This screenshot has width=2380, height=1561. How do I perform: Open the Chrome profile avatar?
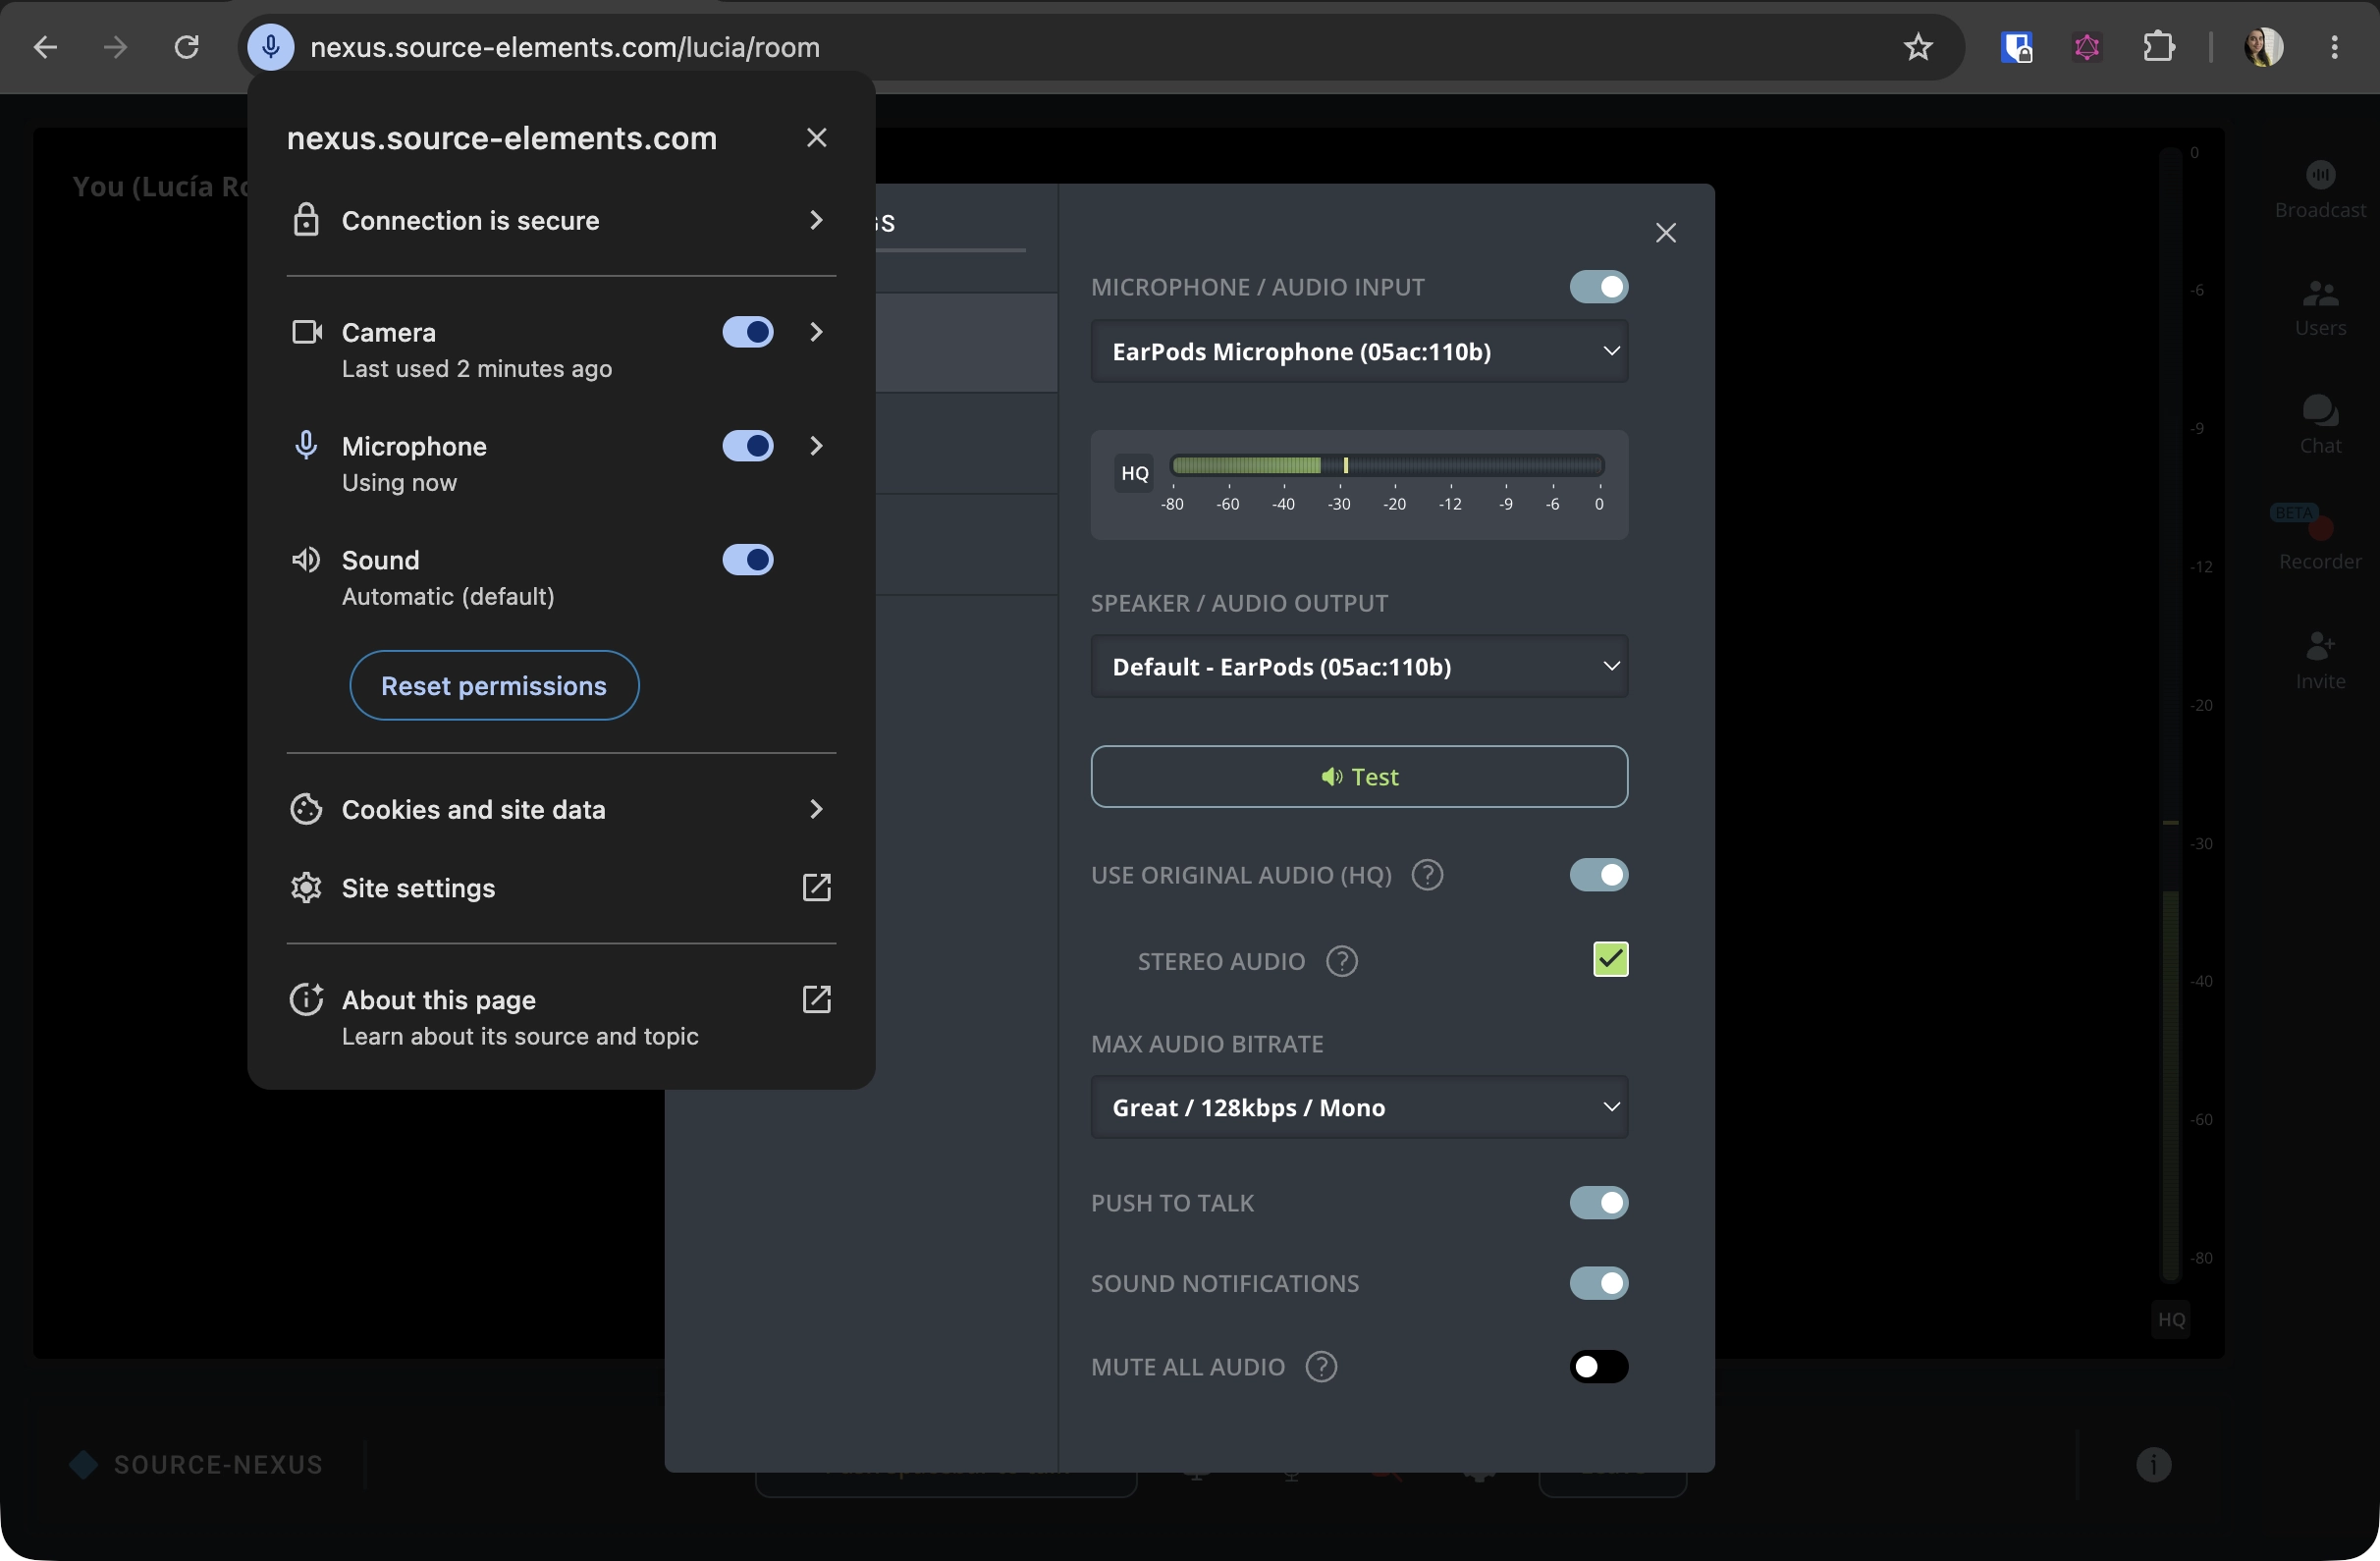[x=2263, y=47]
